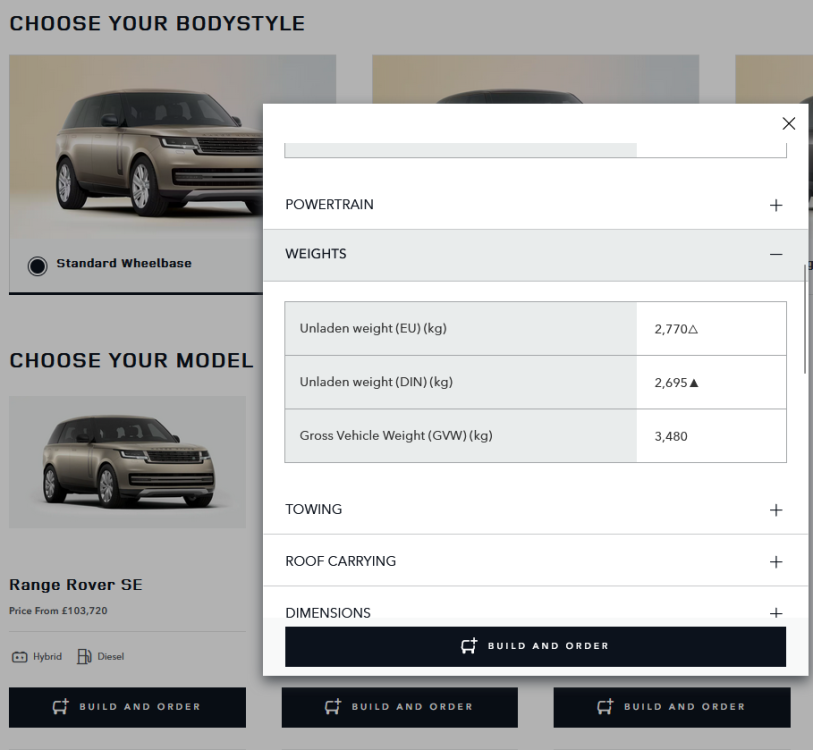Click the Standard Wheelbase label
This screenshot has width=813, height=750.
tap(124, 263)
